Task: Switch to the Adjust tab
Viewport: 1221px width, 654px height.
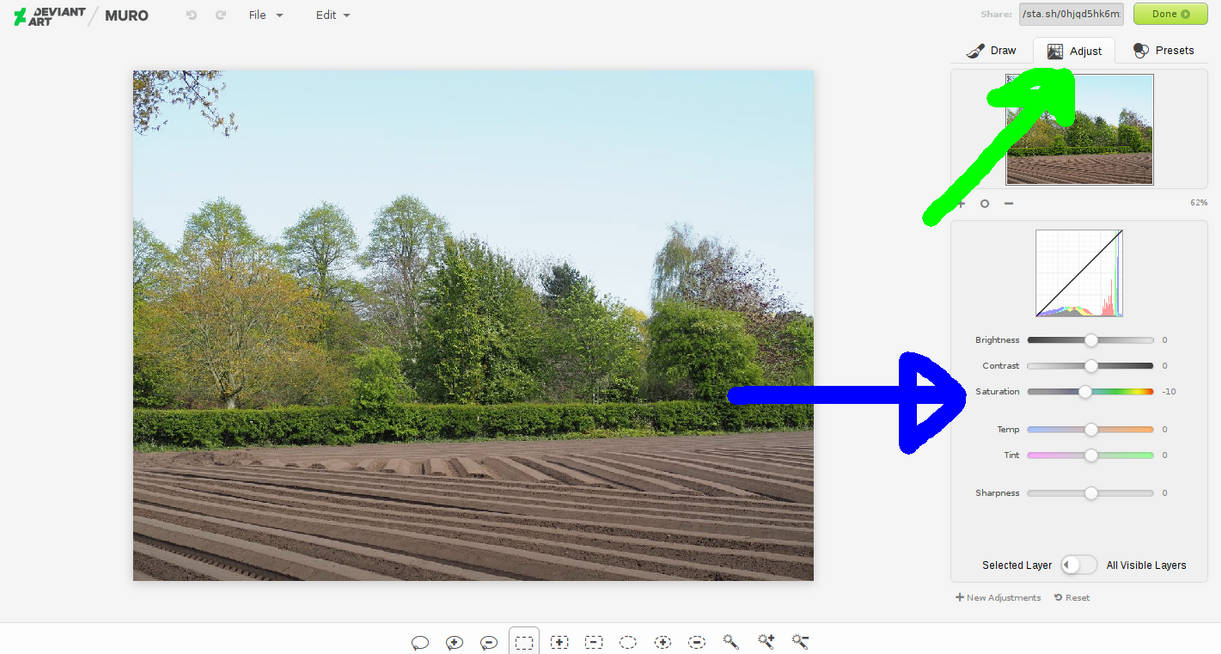Action: (x=1074, y=51)
